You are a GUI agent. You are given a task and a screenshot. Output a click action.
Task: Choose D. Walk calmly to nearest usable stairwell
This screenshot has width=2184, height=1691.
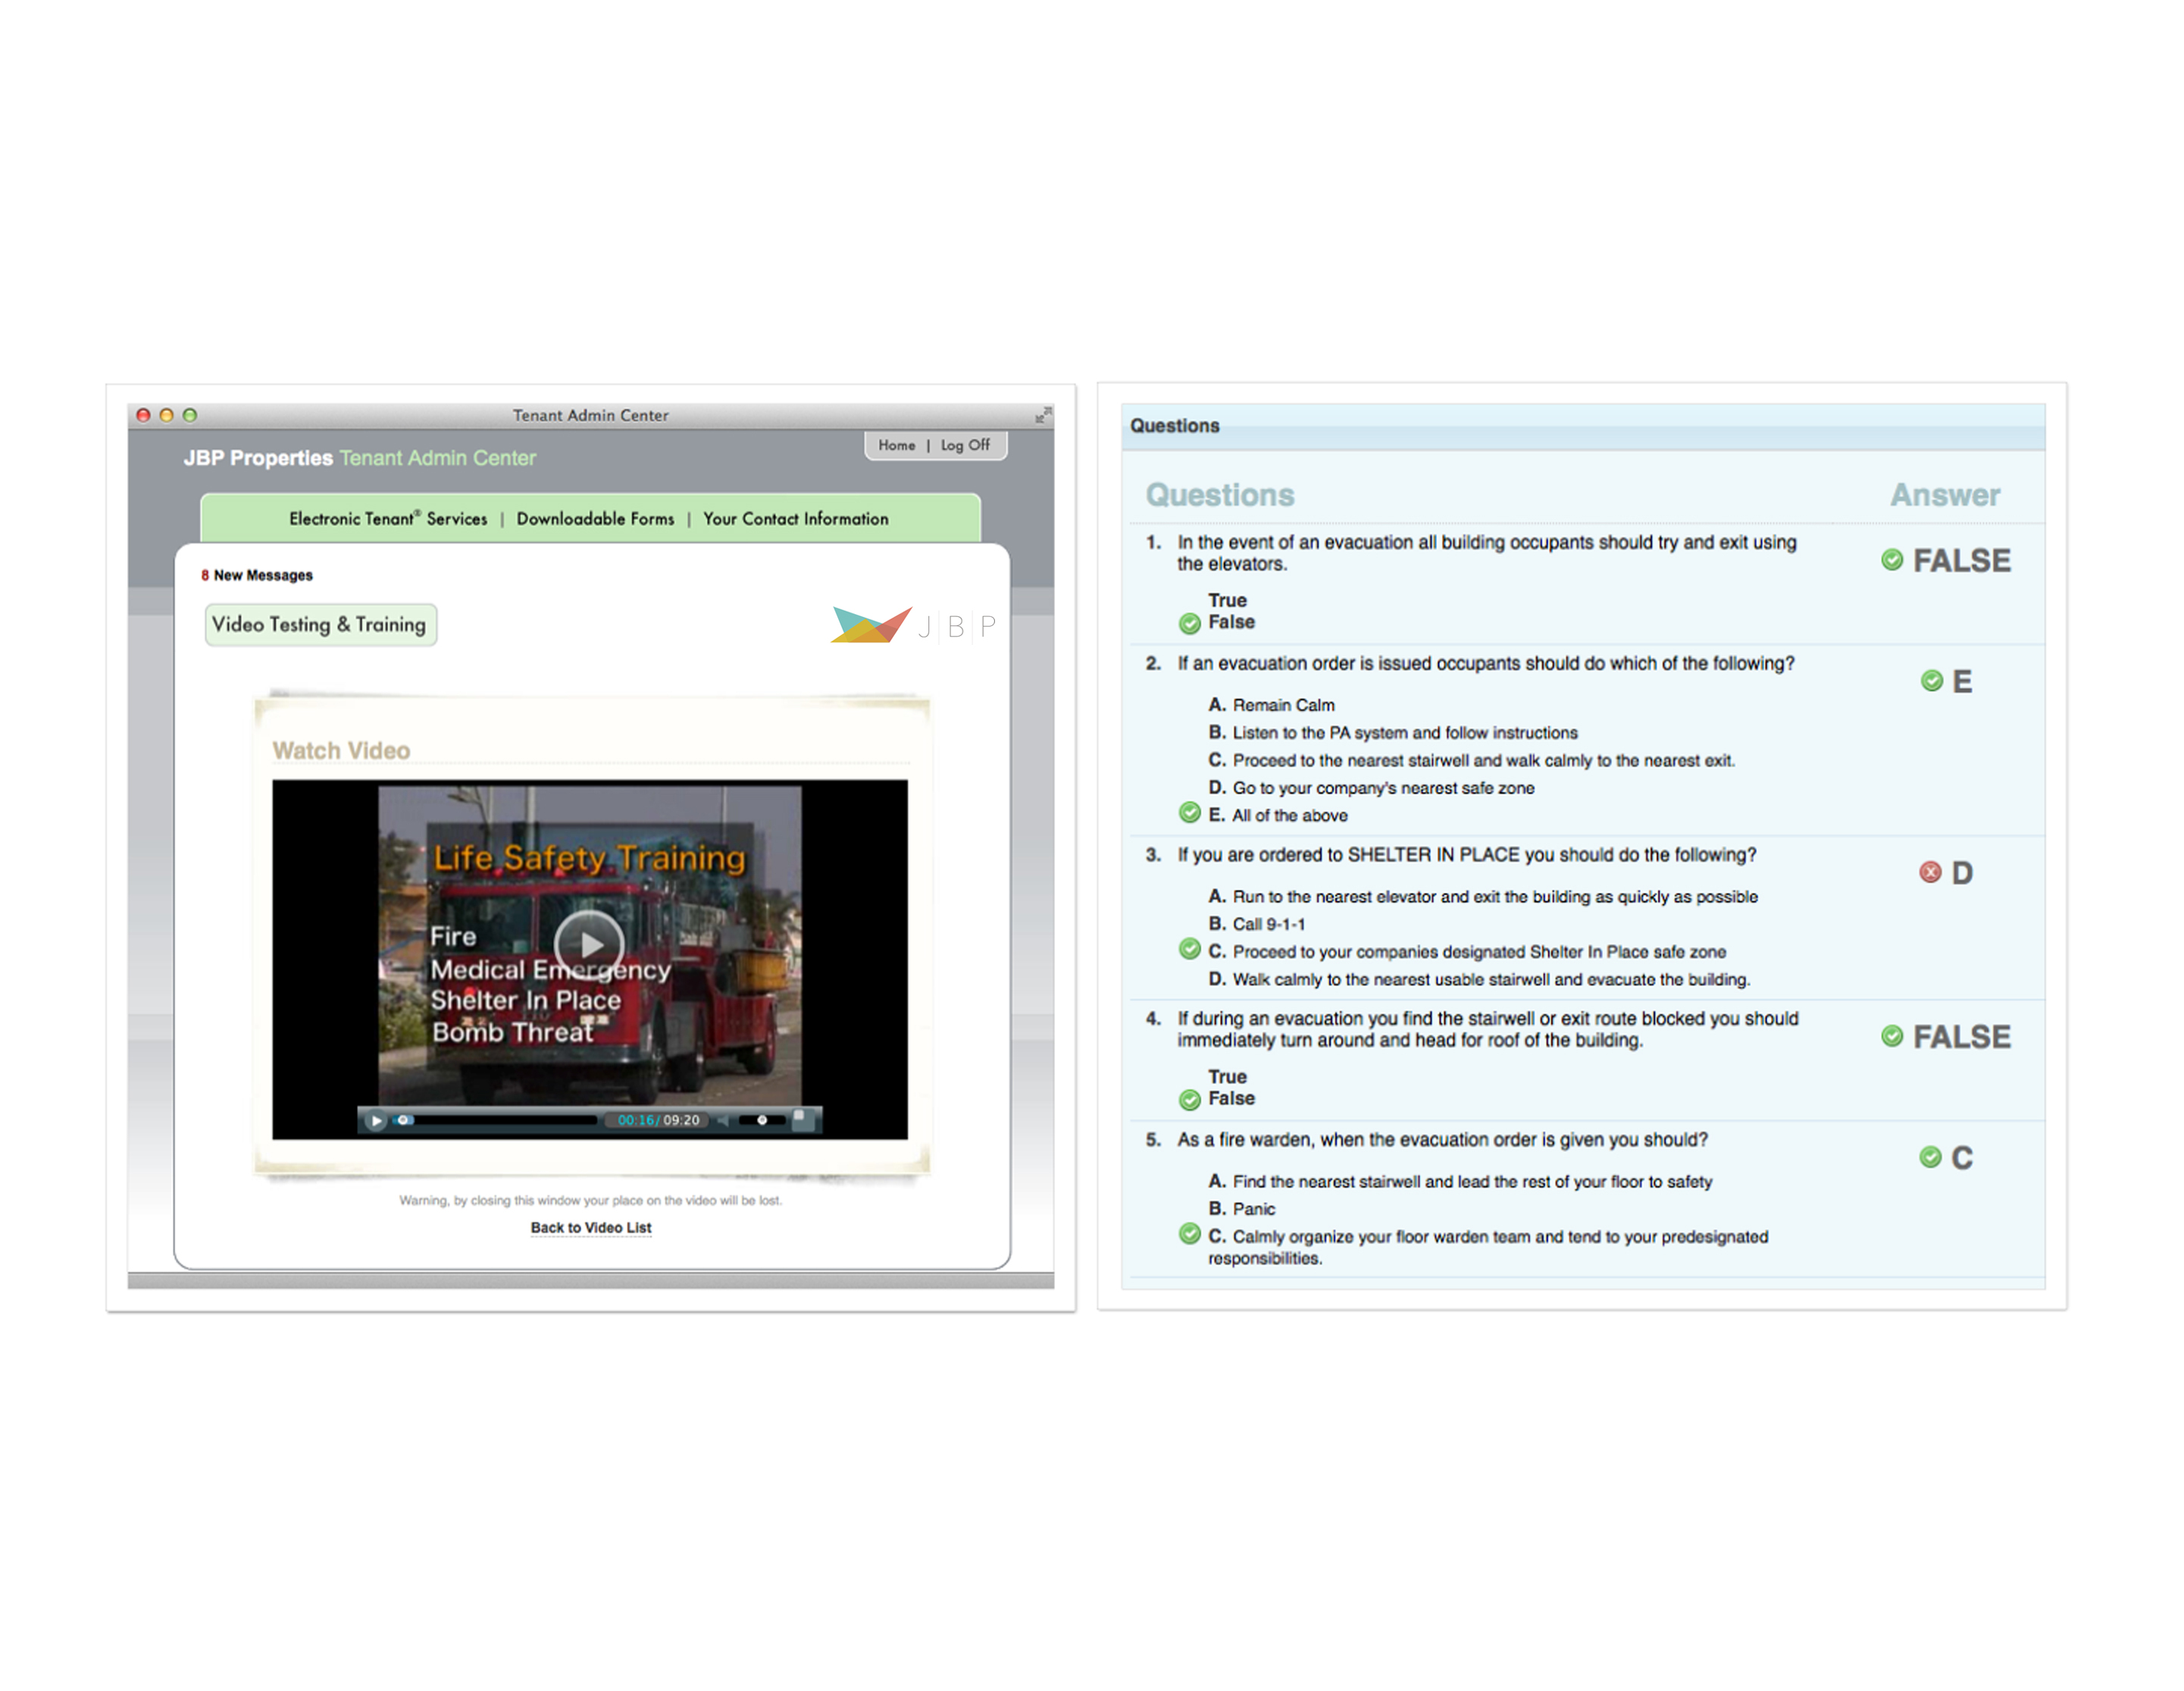tap(1478, 980)
